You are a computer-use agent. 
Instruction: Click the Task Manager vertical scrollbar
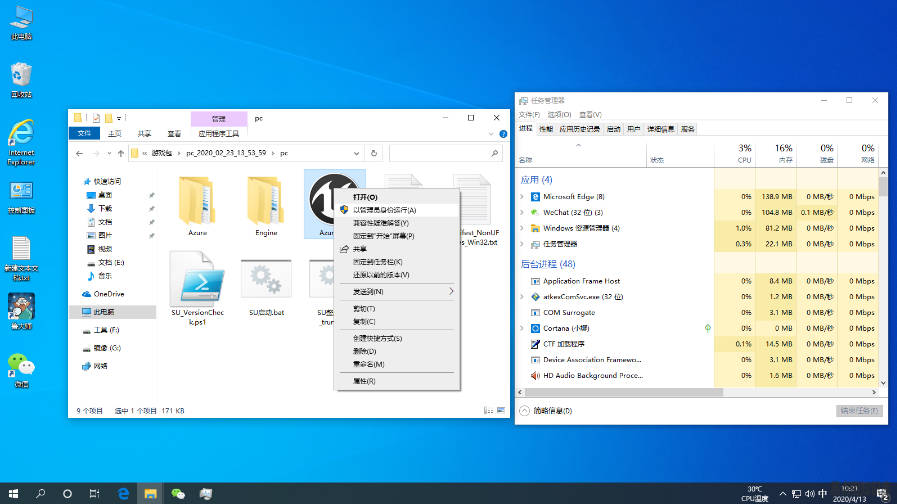coord(882,280)
